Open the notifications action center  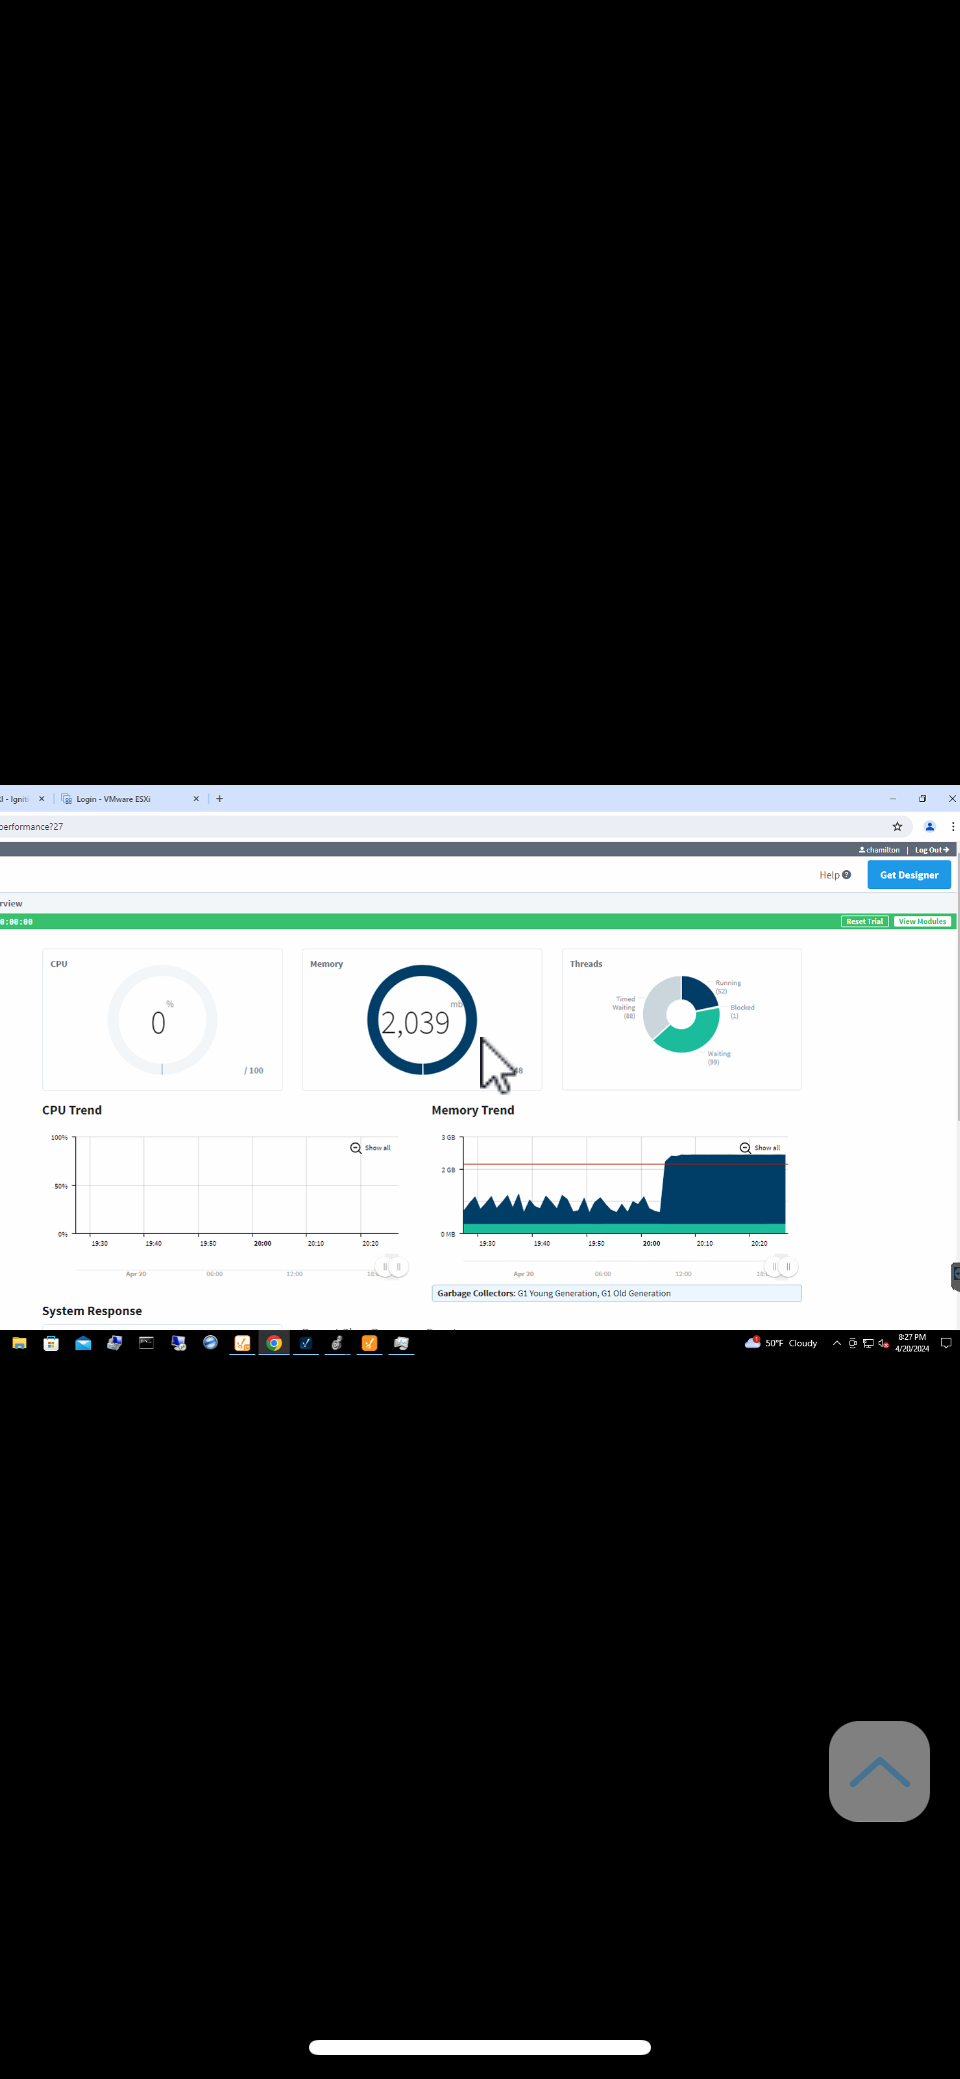(946, 1343)
